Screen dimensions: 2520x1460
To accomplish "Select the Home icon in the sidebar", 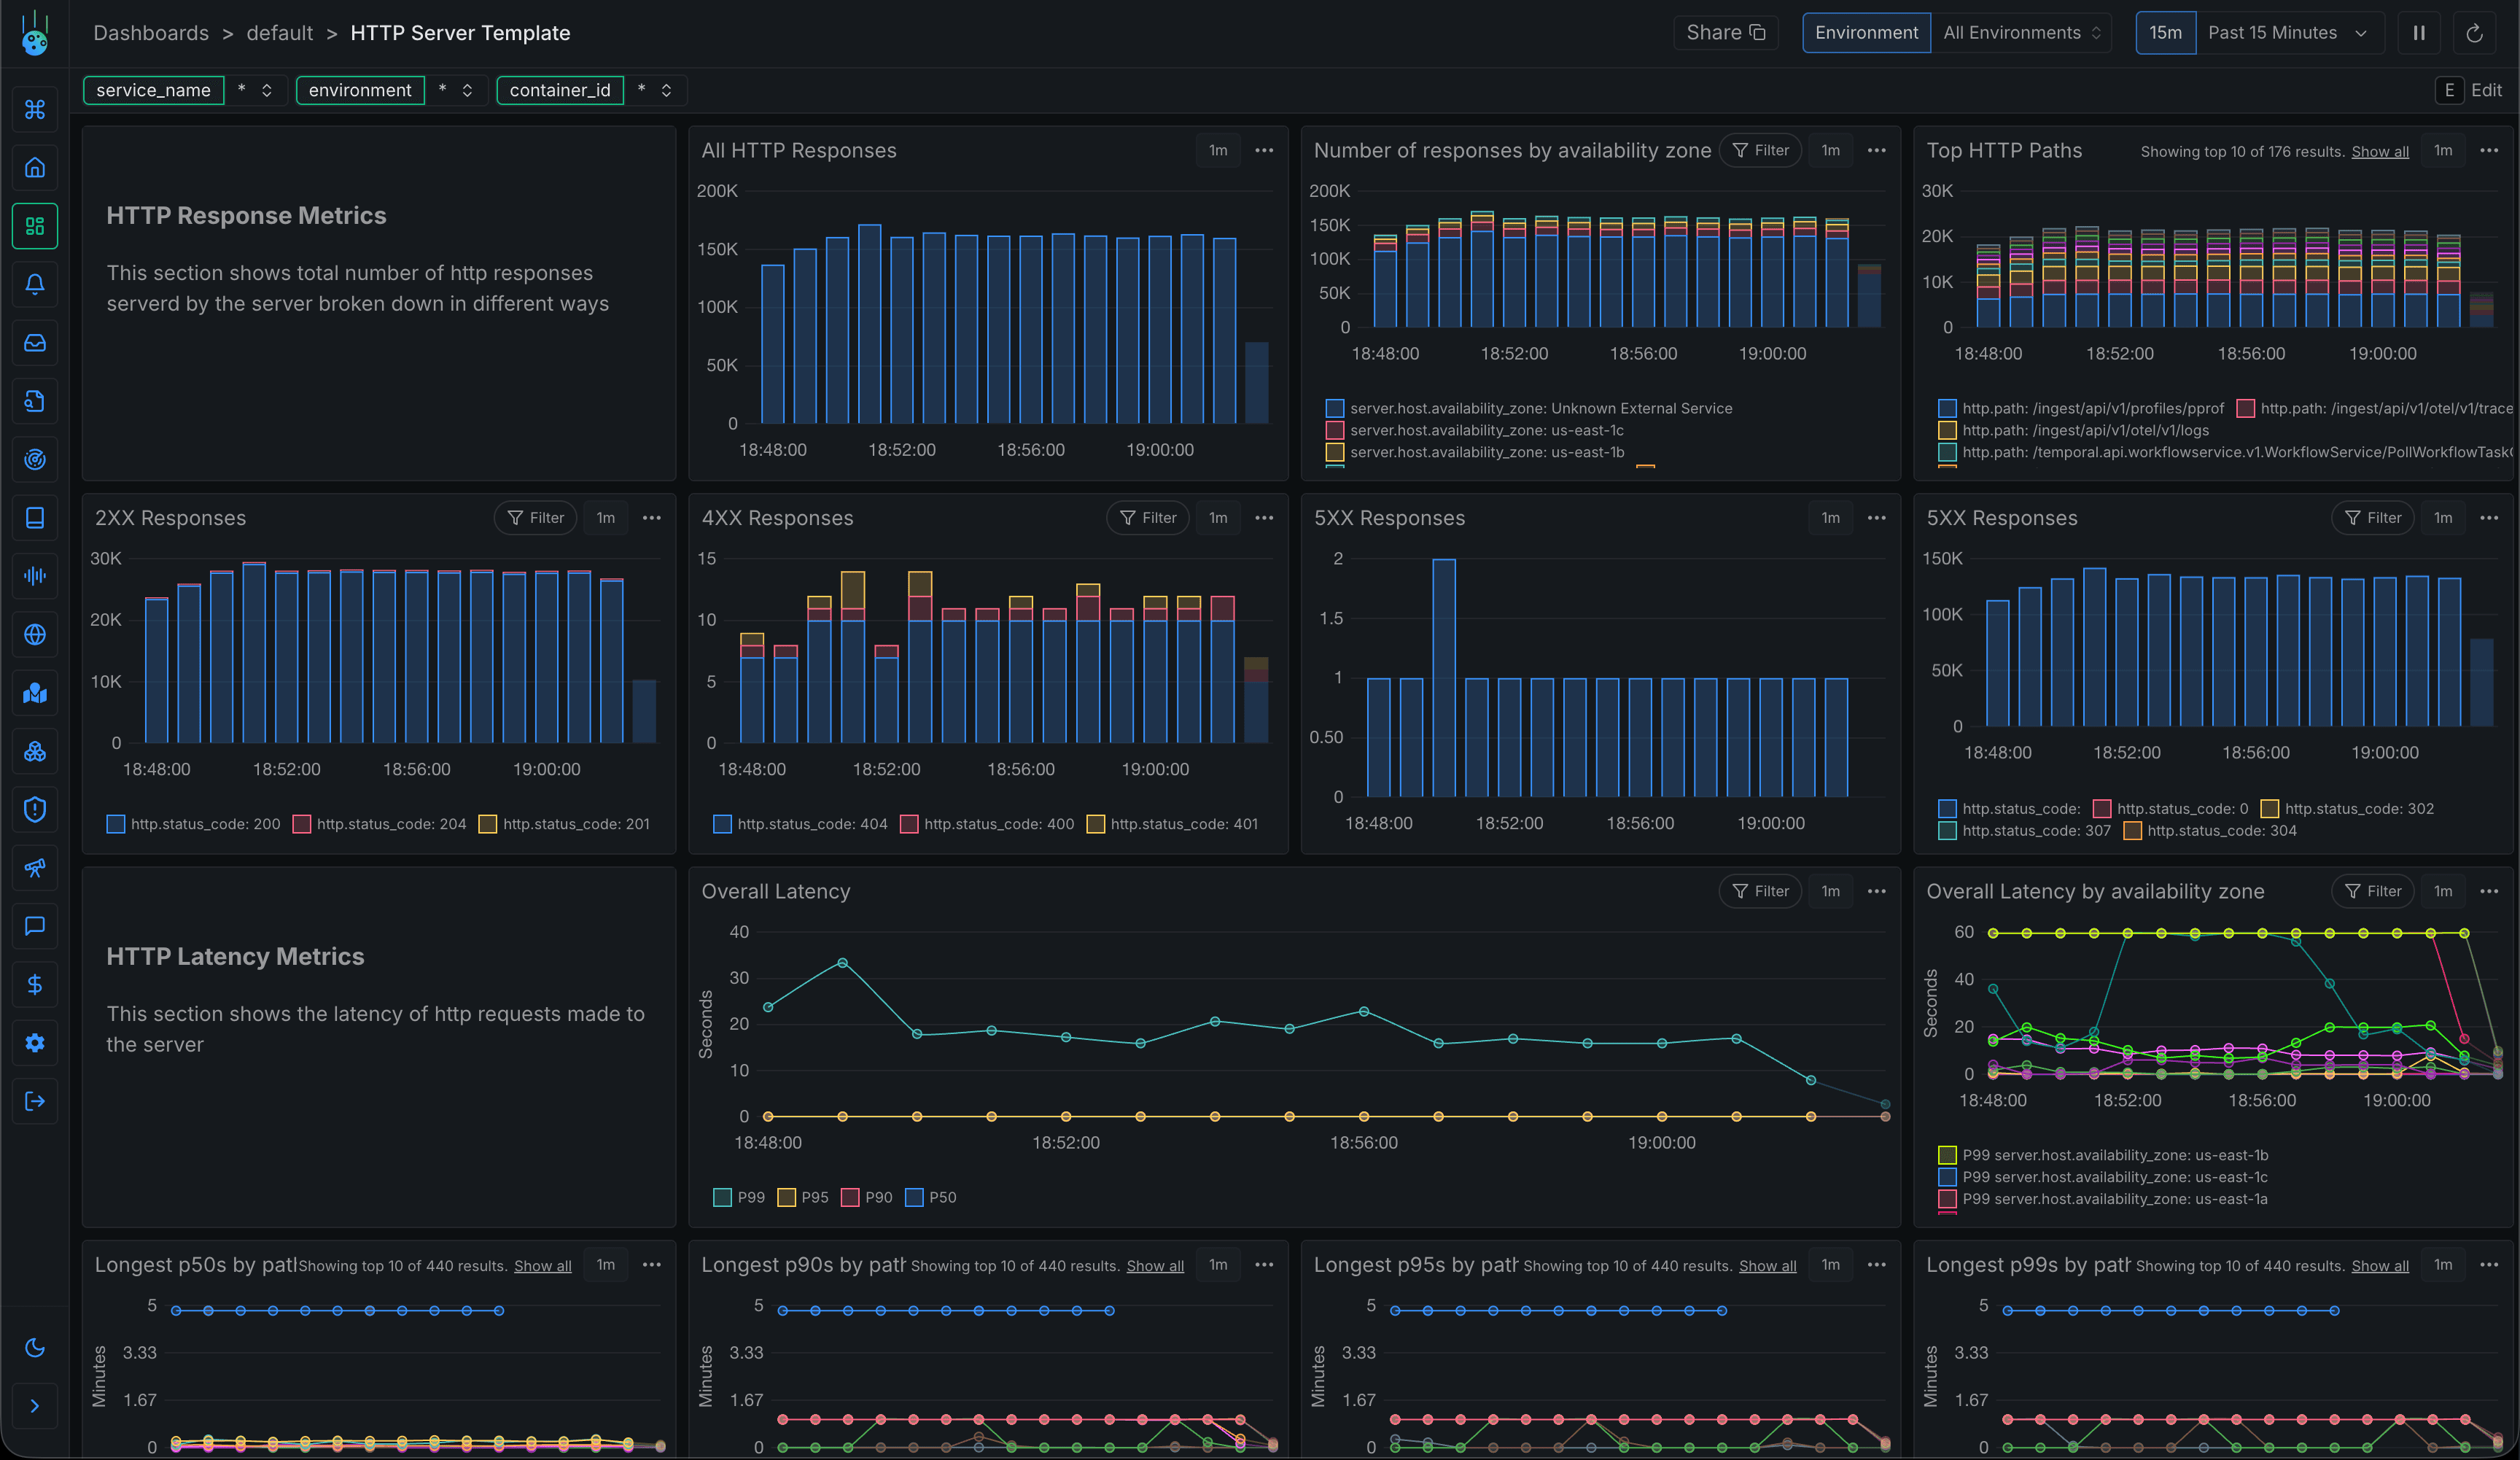I will pos(35,167).
